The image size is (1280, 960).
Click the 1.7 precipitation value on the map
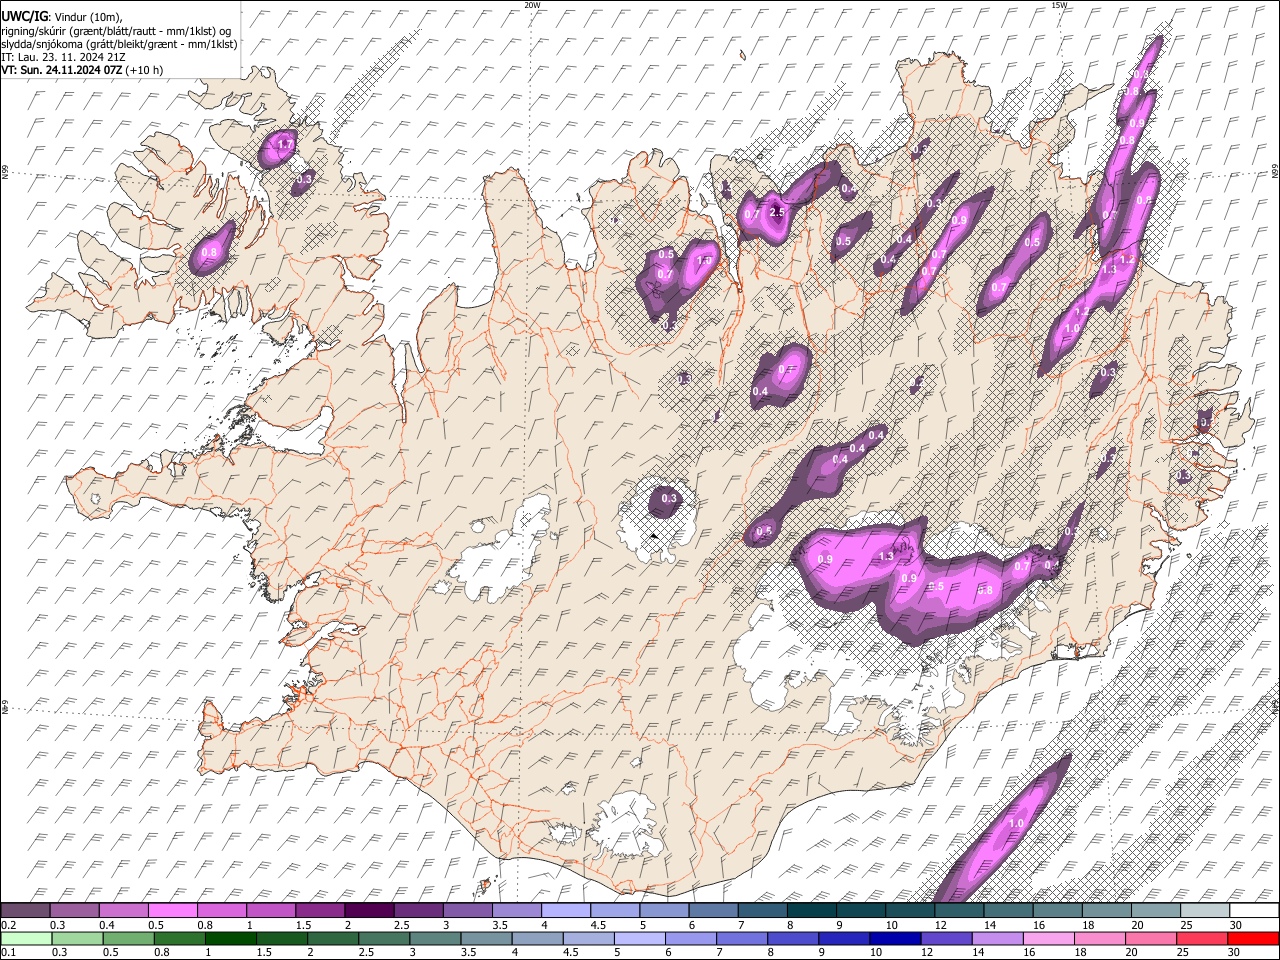(285, 145)
